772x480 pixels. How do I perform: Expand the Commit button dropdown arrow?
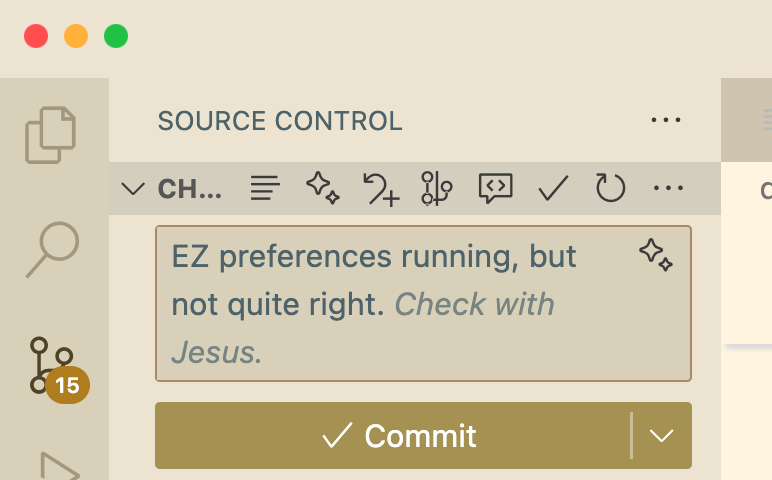point(662,435)
